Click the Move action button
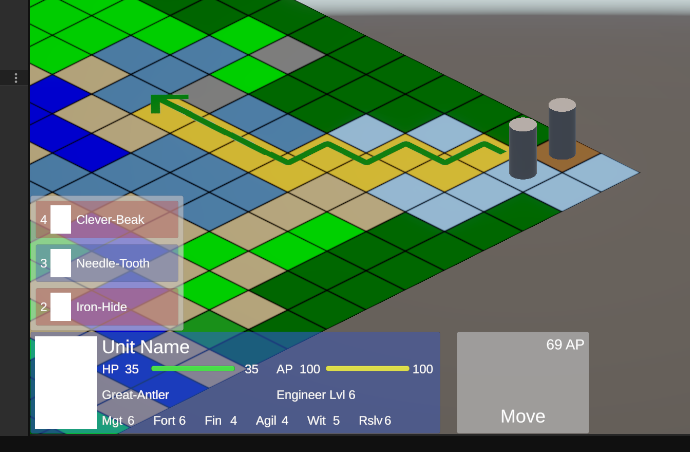This screenshot has height=452, width=690. click(x=523, y=382)
